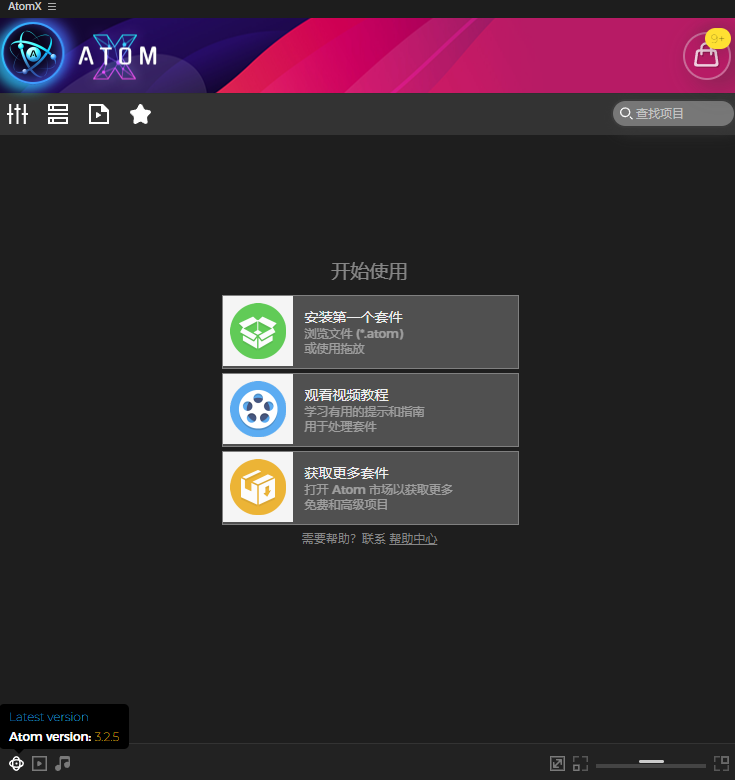Viewport: 735px width, 780px height.
Task: Open the 帮助中心 help center link
Action: [413, 539]
